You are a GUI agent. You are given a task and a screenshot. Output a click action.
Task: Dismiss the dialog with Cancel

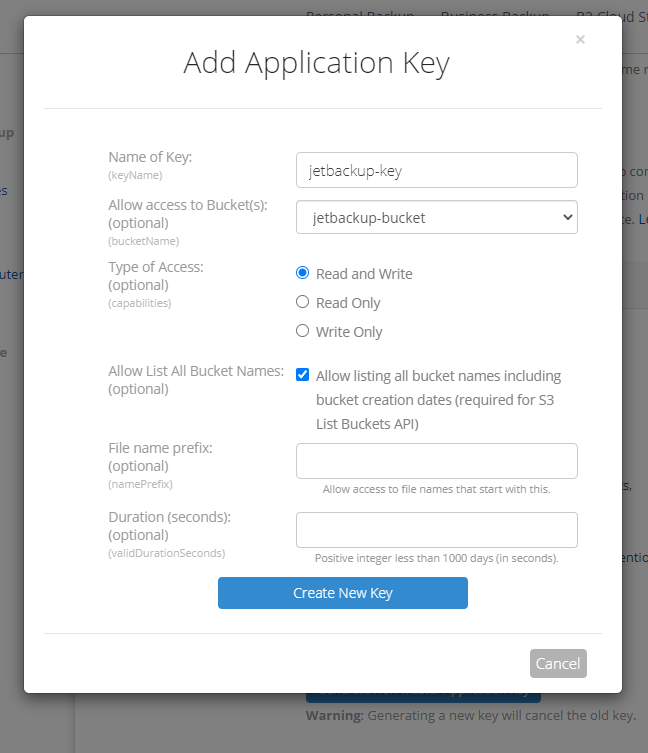tap(558, 664)
